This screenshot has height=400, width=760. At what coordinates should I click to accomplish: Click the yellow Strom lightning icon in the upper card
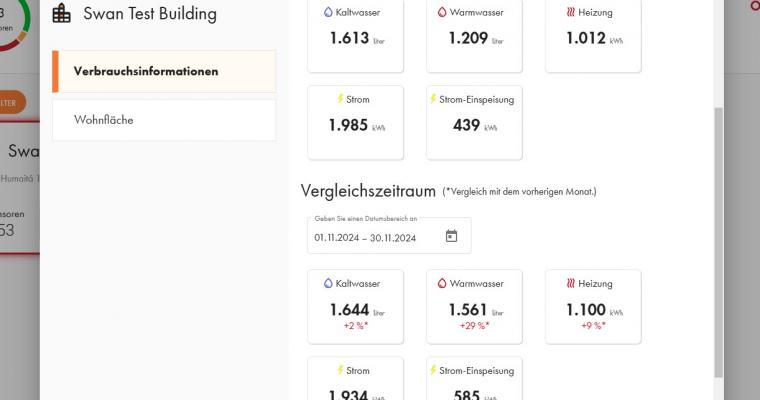pos(340,99)
